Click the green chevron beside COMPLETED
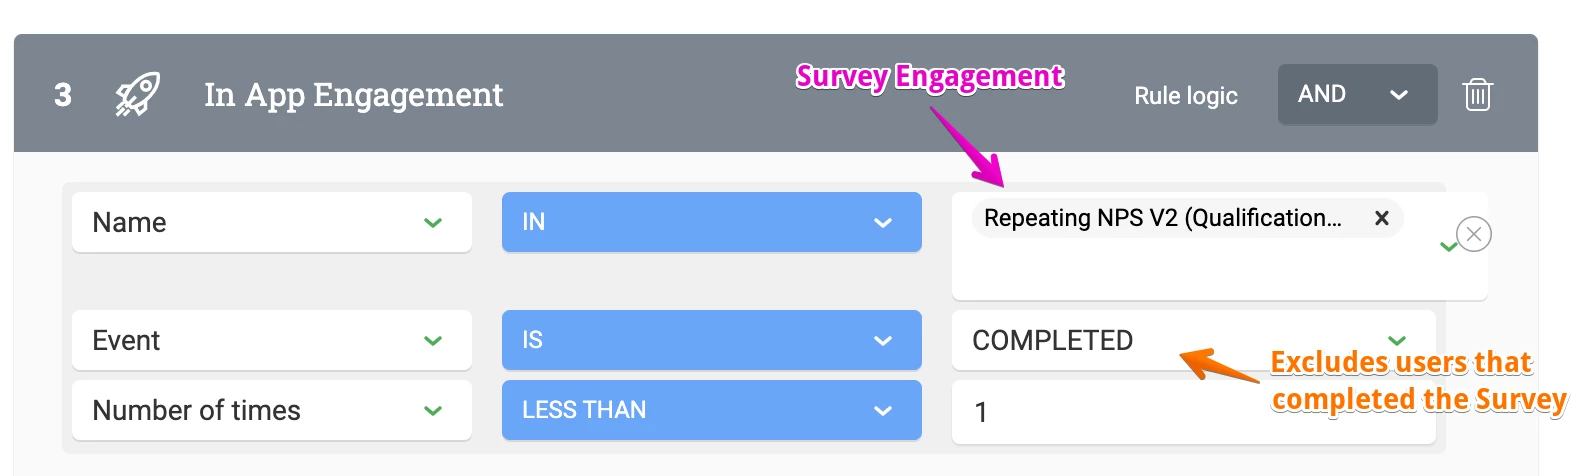Image resolution: width=1582 pixels, height=476 pixels. [x=1397, y=341]
